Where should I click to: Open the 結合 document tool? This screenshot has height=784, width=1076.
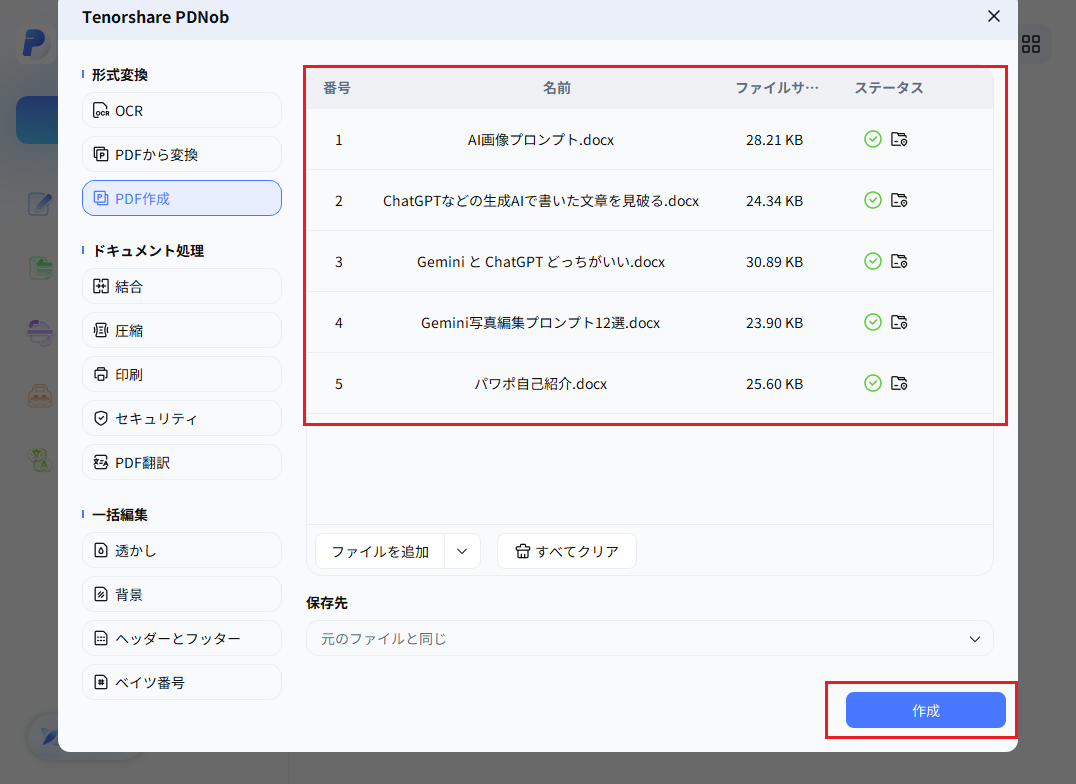pyautogui.click(x=181, y=286)
